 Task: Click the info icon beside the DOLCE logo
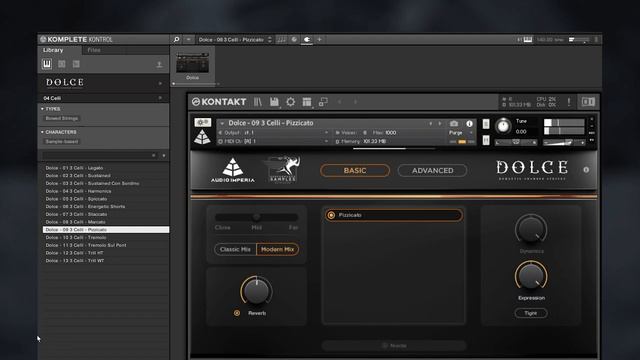[586, 170]
